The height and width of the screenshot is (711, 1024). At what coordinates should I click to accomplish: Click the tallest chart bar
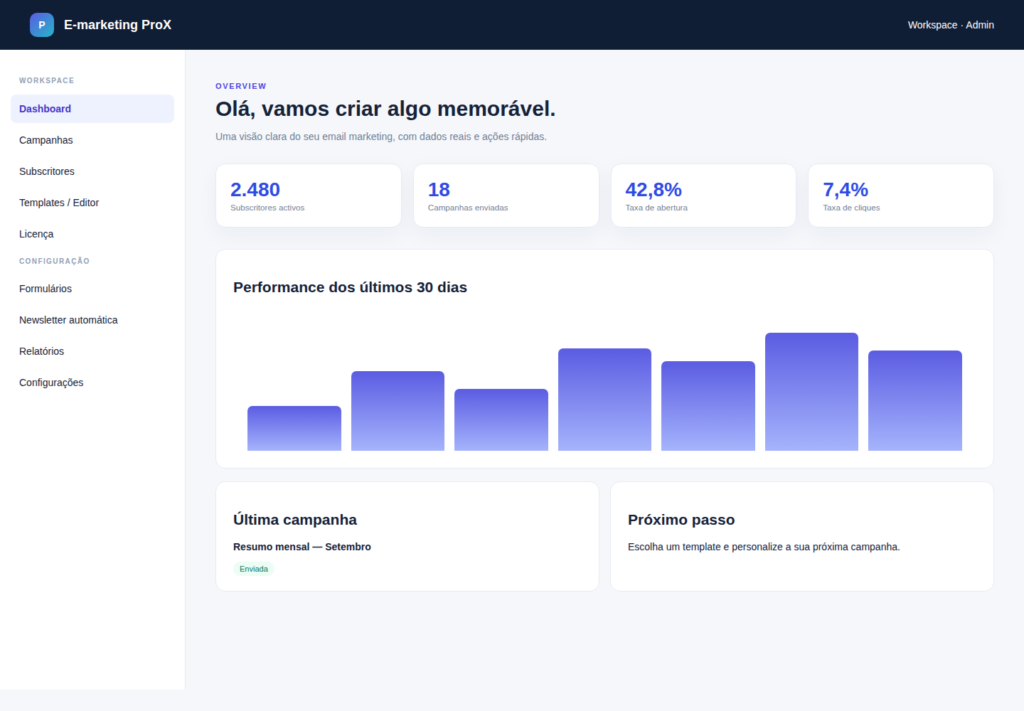click(811, 392)
